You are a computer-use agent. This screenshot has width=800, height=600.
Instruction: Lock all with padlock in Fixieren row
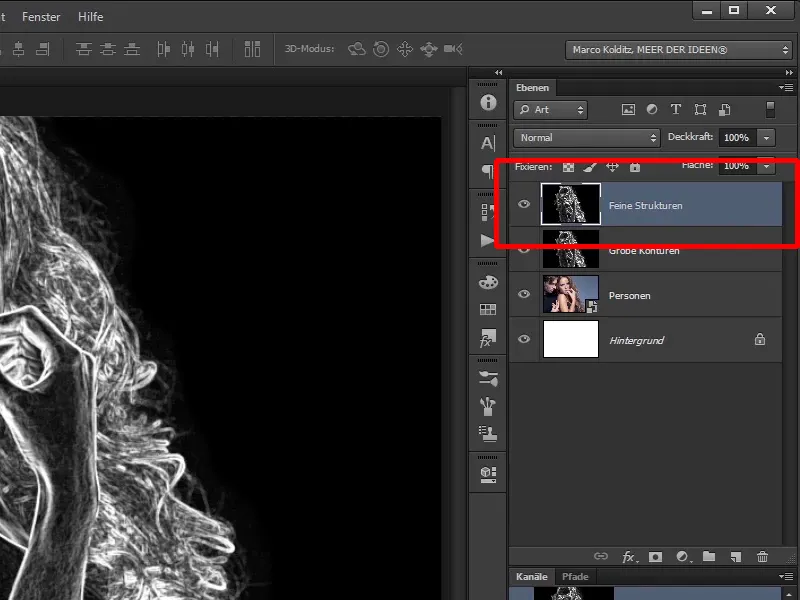635,167
